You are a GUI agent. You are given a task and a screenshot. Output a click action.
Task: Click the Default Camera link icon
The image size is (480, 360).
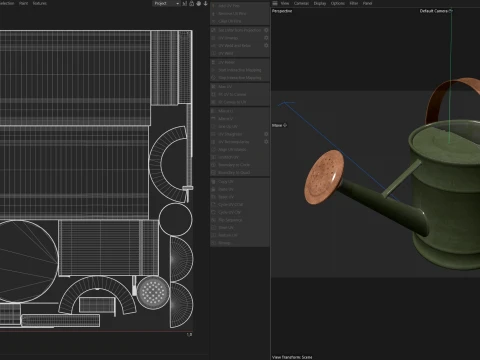tap(451, 11)
